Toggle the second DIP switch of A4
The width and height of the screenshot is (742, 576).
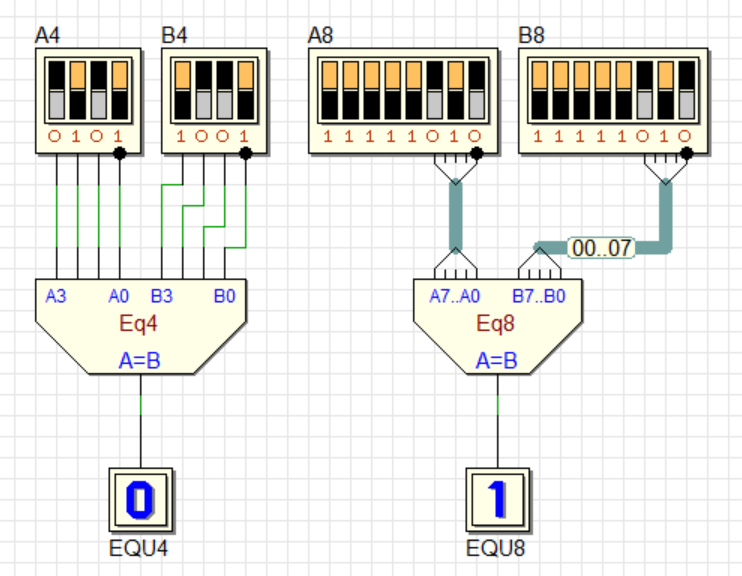(x=78, y=90)
